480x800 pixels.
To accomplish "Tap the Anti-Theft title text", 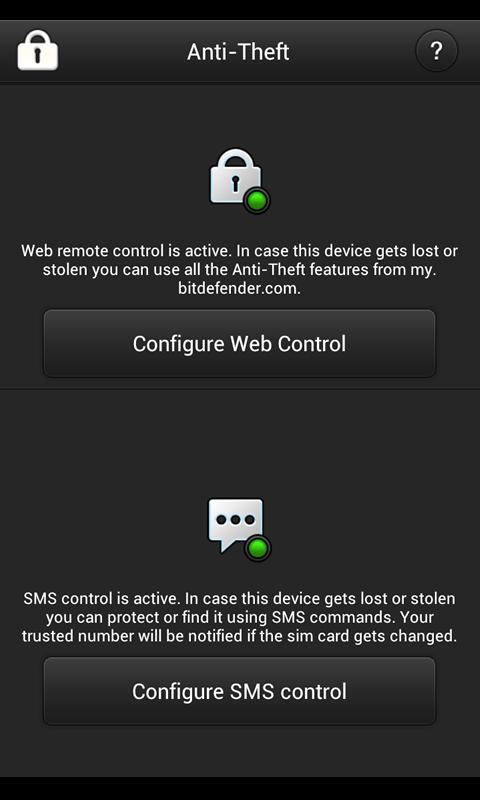I will click(x=238, y=52).
